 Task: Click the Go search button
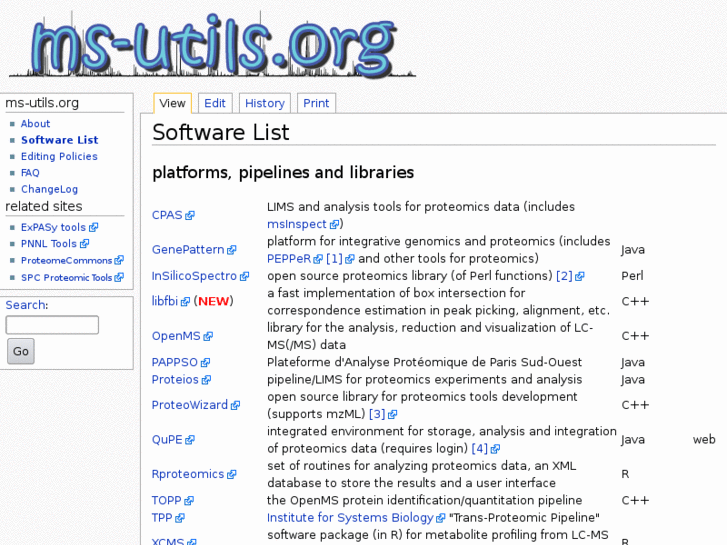pyautogui.click(x=21, y=351)
